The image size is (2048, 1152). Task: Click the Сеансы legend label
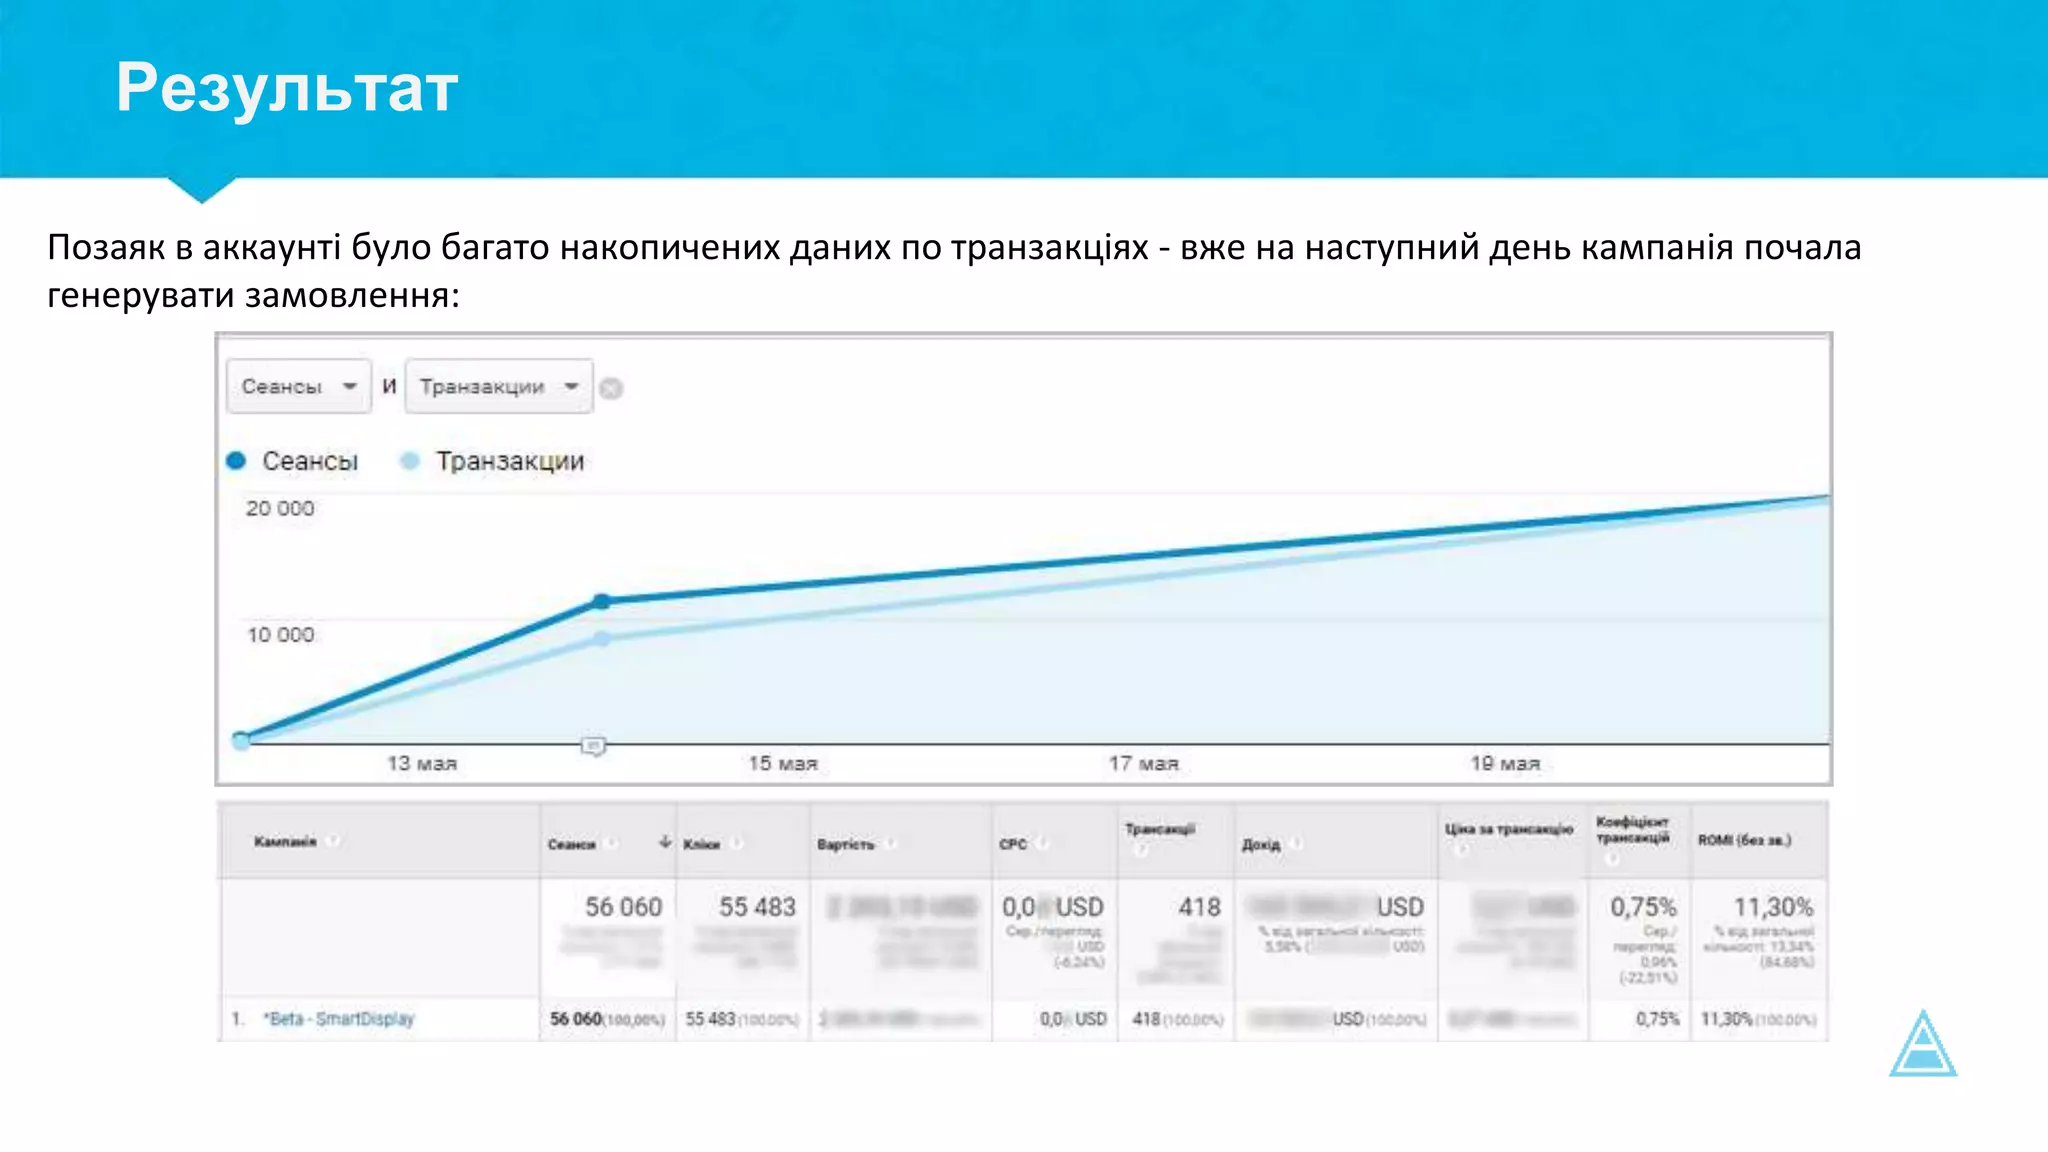[x=310, y=461]
